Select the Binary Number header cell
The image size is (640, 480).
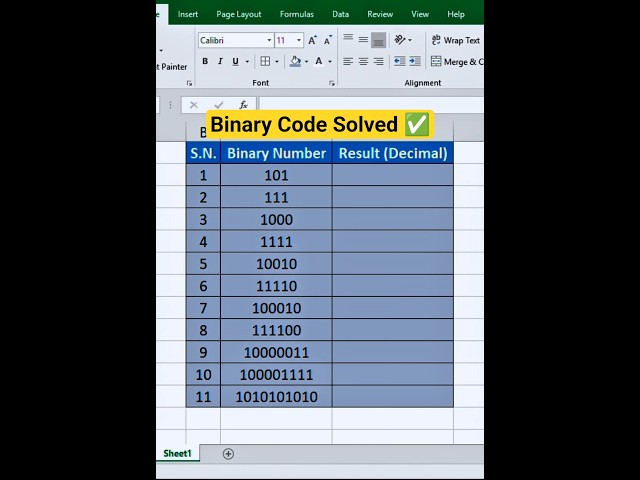click(x=276, y=153)
